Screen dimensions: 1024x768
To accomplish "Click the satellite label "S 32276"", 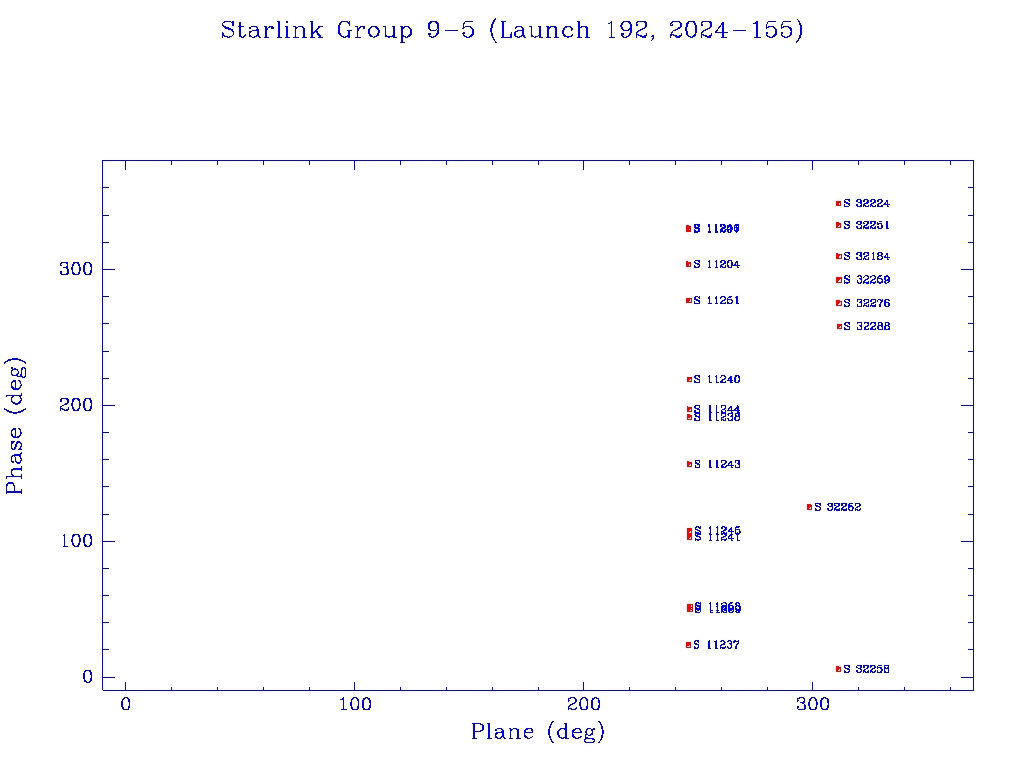I will (x=866, y=304).
